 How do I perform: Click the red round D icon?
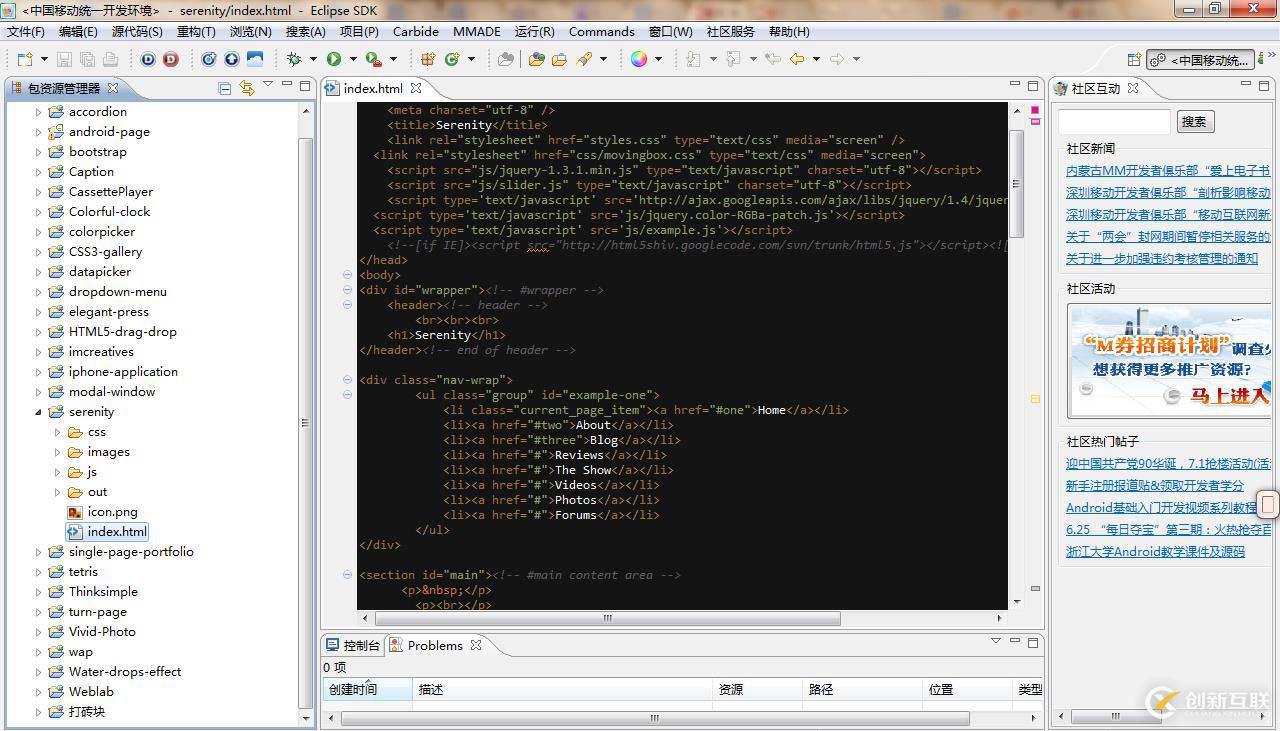171,59
